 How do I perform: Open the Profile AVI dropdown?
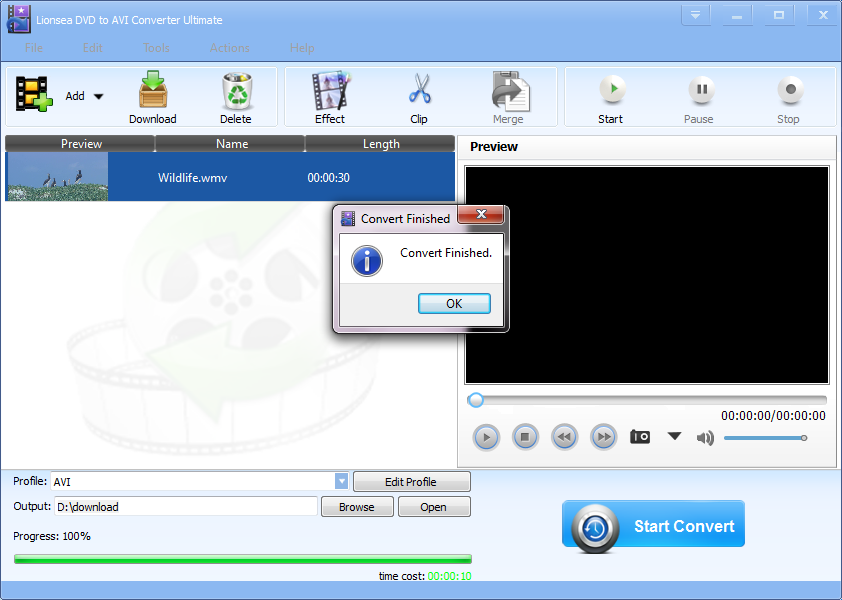point(342,481)
